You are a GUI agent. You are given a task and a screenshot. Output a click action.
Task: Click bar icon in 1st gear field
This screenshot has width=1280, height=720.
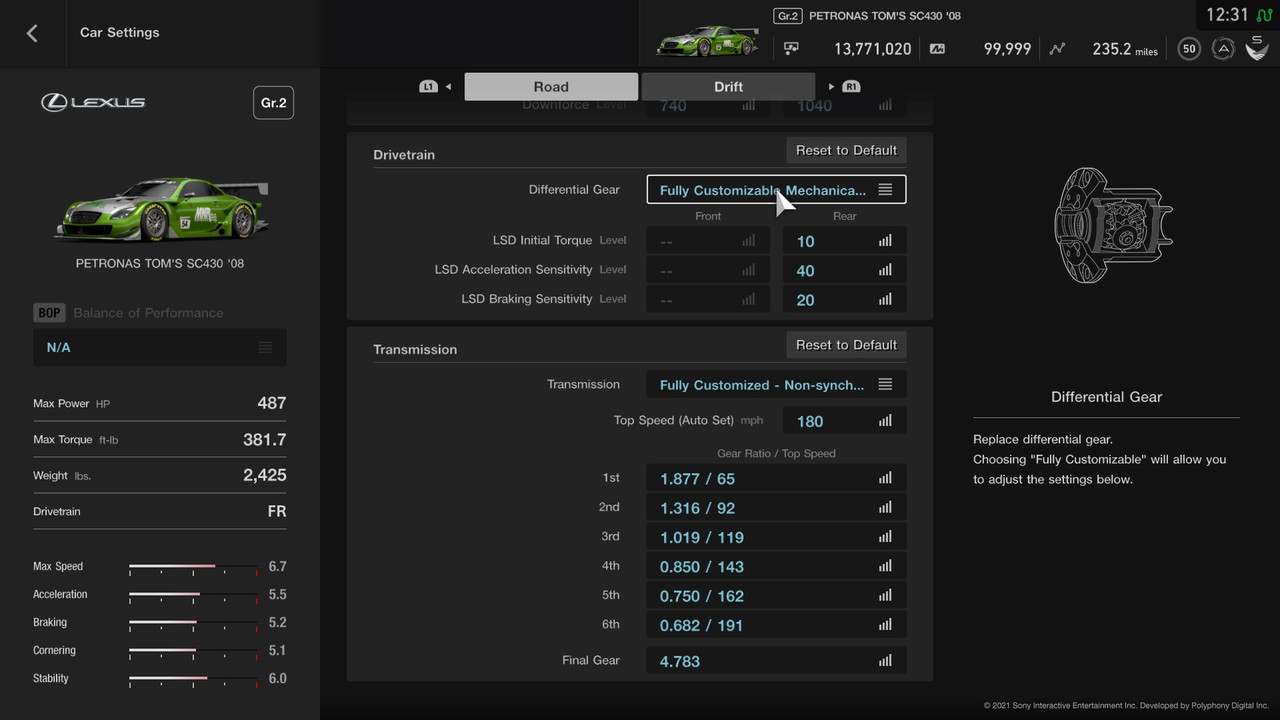(885, 479)
